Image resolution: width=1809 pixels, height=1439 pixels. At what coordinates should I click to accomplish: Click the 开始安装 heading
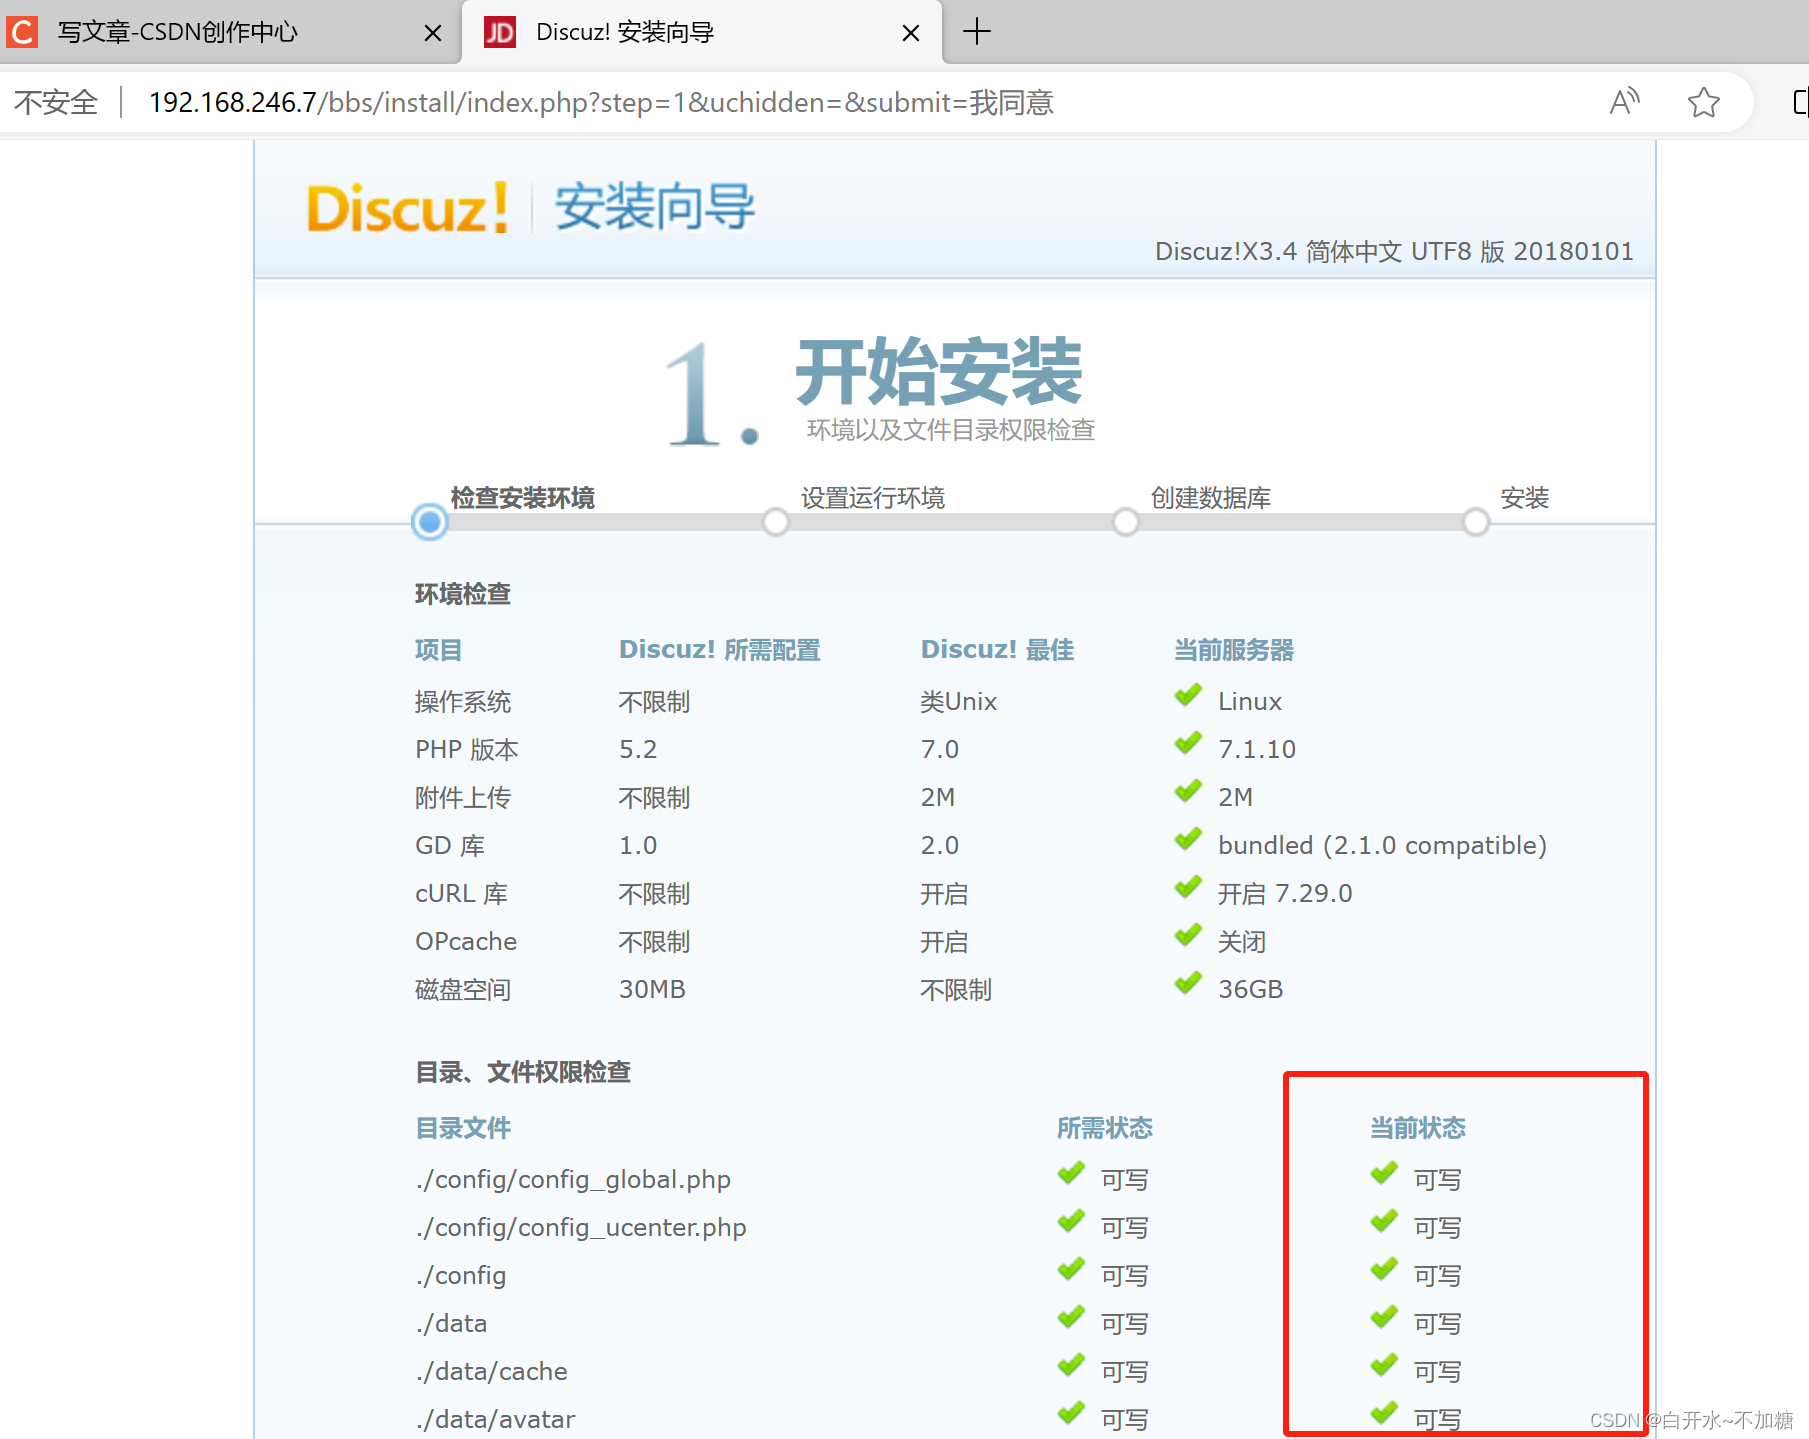(939, 371)
